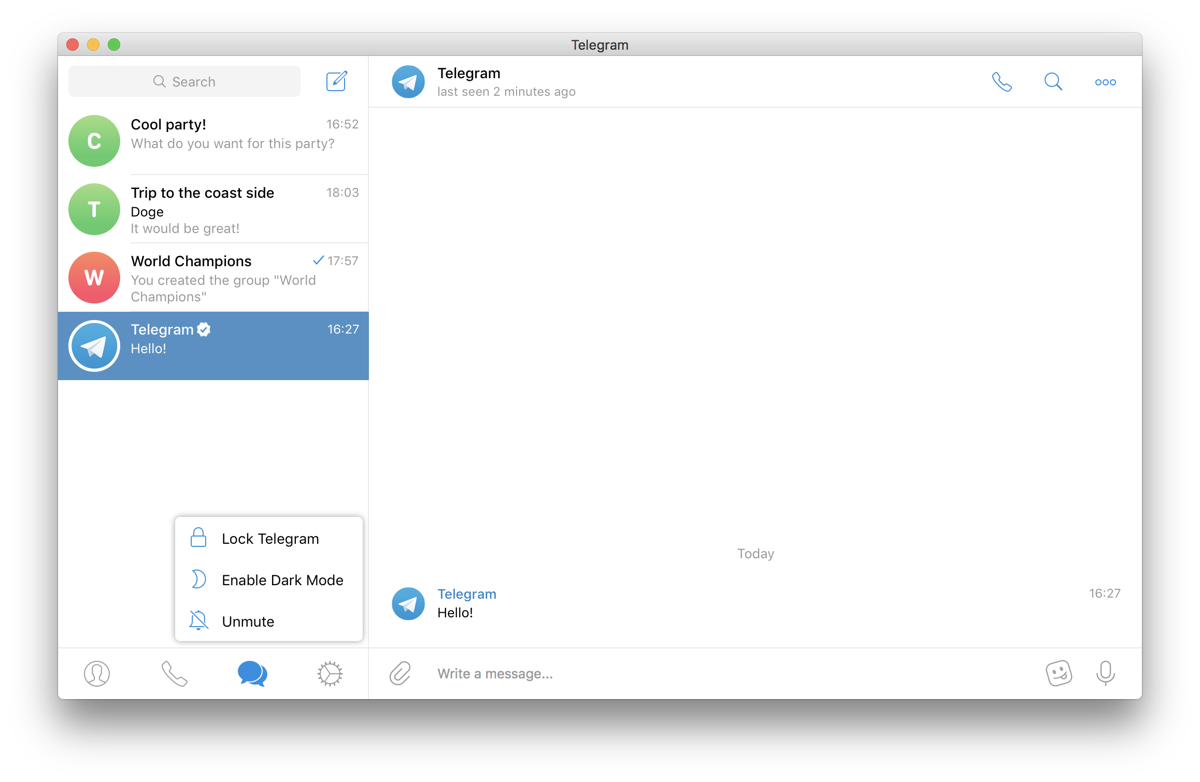Choose Unmute in the popup menu
Screen dimensions: 1200x782
tap(269, 621)
